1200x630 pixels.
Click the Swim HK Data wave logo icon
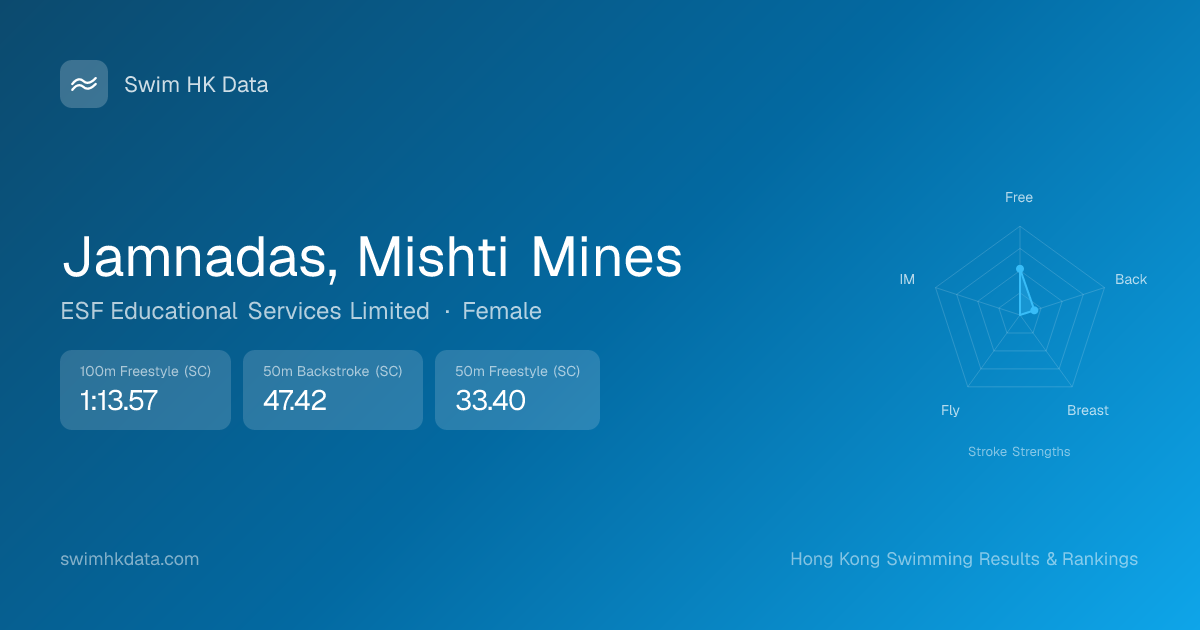click(x=84, y=84)
